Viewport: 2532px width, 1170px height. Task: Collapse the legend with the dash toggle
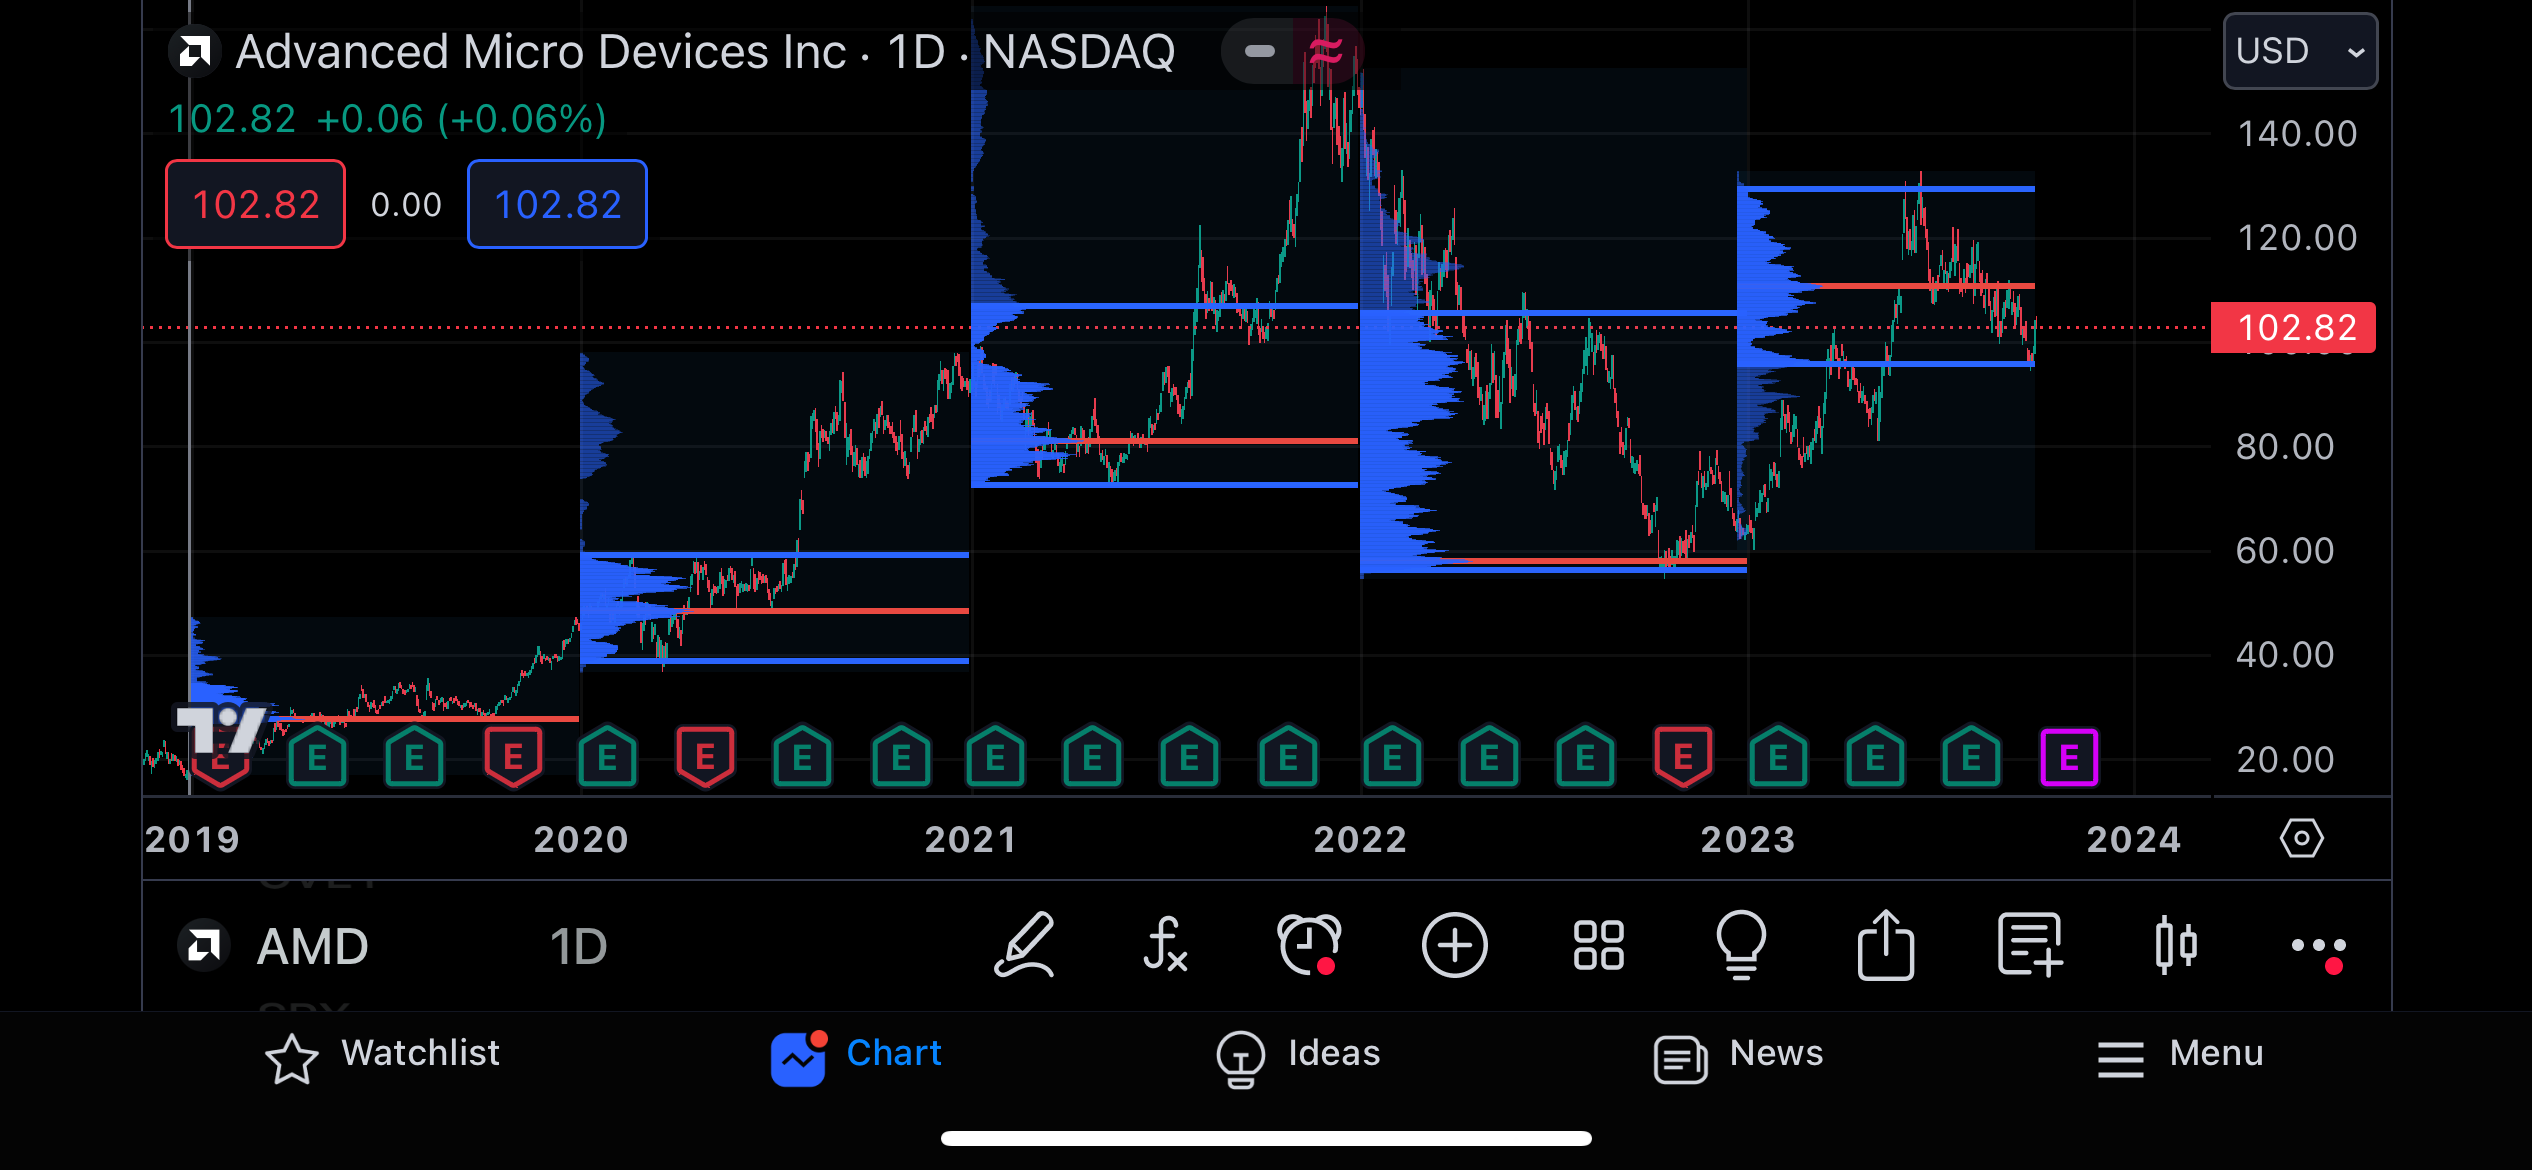click(1259, 51)
